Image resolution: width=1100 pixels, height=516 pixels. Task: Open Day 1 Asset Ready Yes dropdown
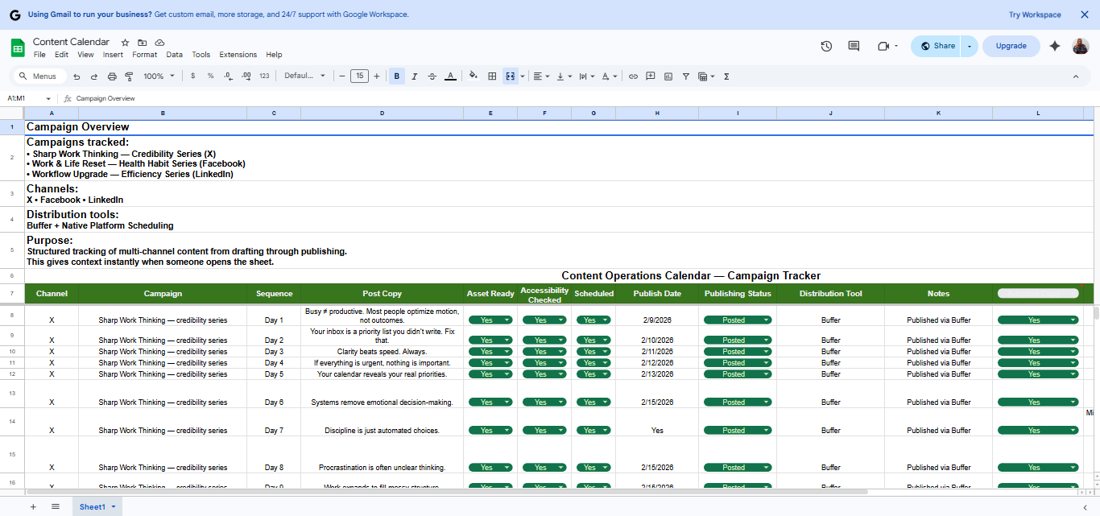(x=490, y=320)
